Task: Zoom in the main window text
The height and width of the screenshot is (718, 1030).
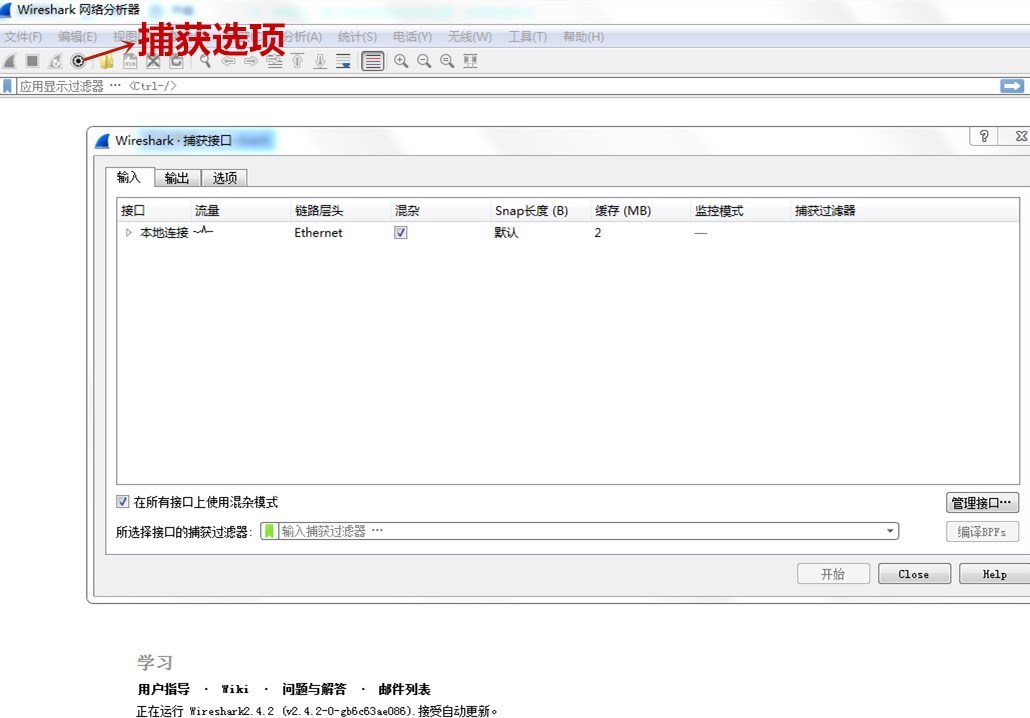Action: [x=401, y=61]
